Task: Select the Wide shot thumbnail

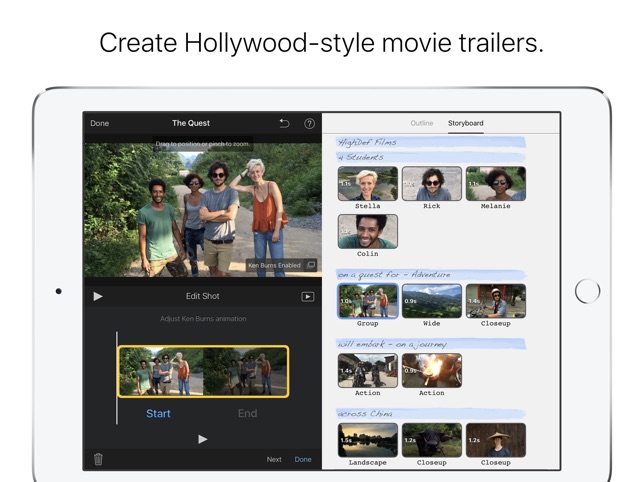Action: 431,301
